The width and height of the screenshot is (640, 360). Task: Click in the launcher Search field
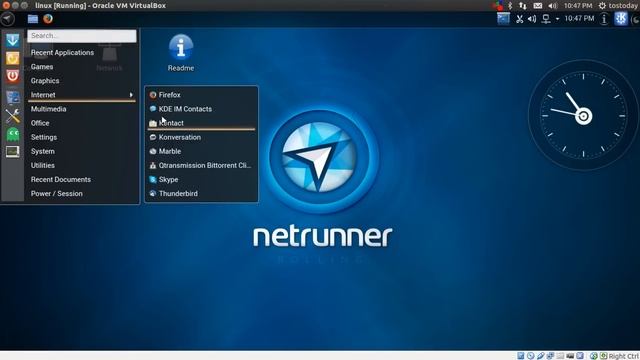[82, 36]
